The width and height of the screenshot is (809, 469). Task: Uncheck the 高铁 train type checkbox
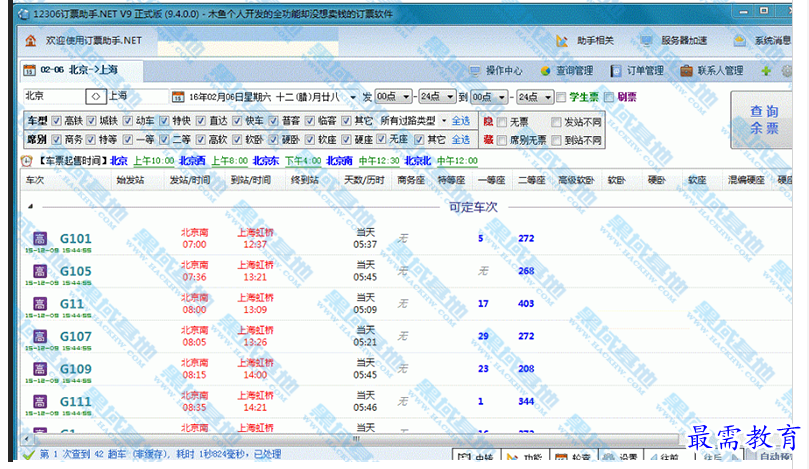[57, 121]
